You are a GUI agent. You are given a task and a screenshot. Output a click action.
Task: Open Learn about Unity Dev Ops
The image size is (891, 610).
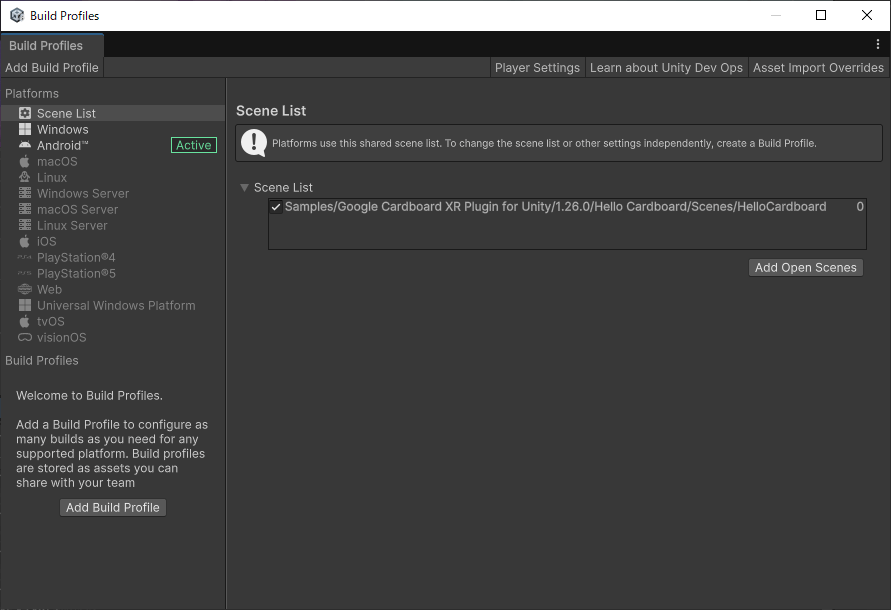click(x=666, y=68)
